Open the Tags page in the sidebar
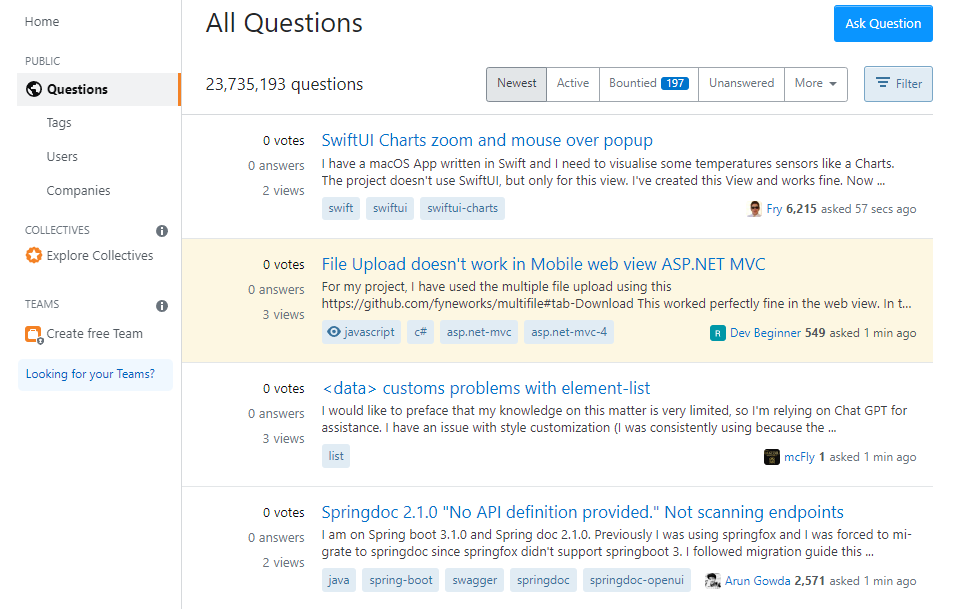The height and width of the screenshot is (609, 955). click(x=59, y=123)
